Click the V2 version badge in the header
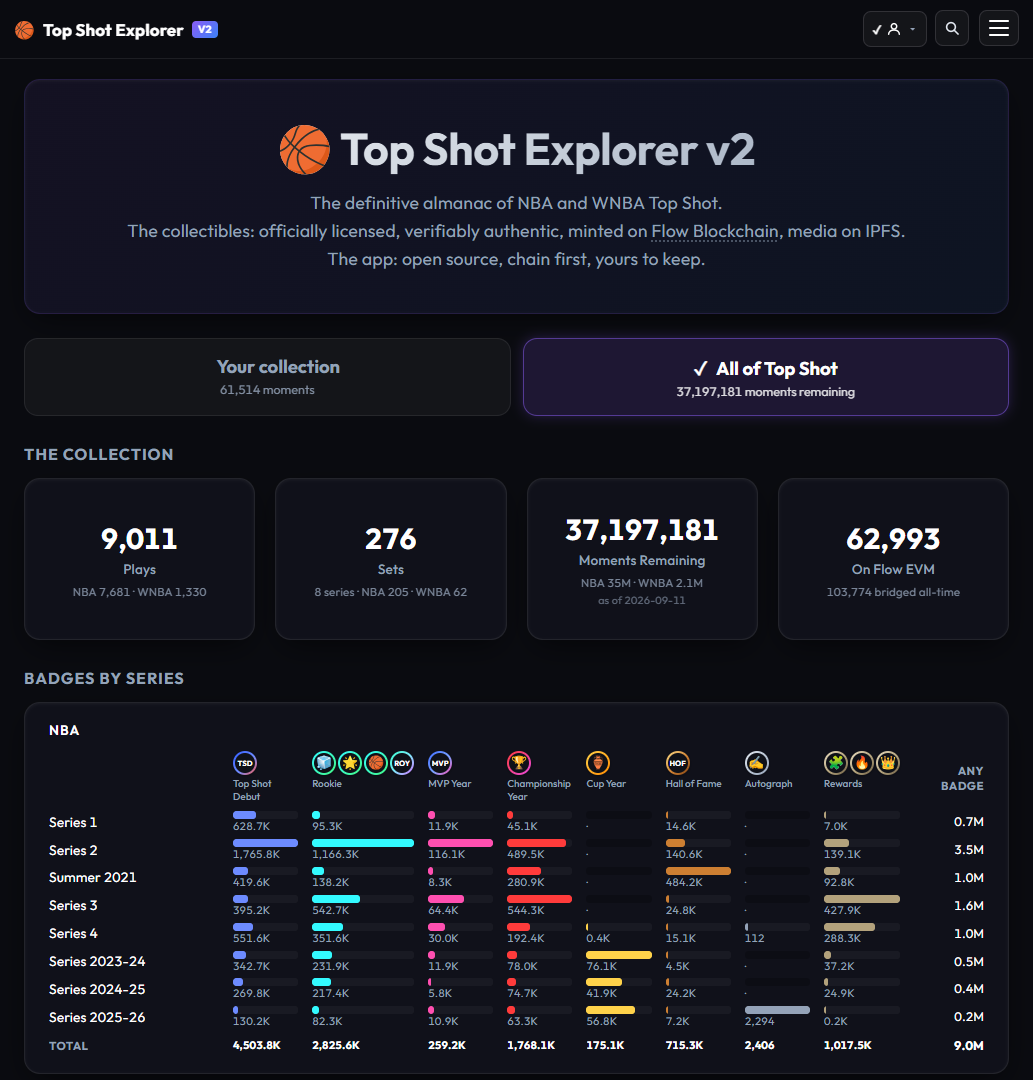 [x=205, y=30]
